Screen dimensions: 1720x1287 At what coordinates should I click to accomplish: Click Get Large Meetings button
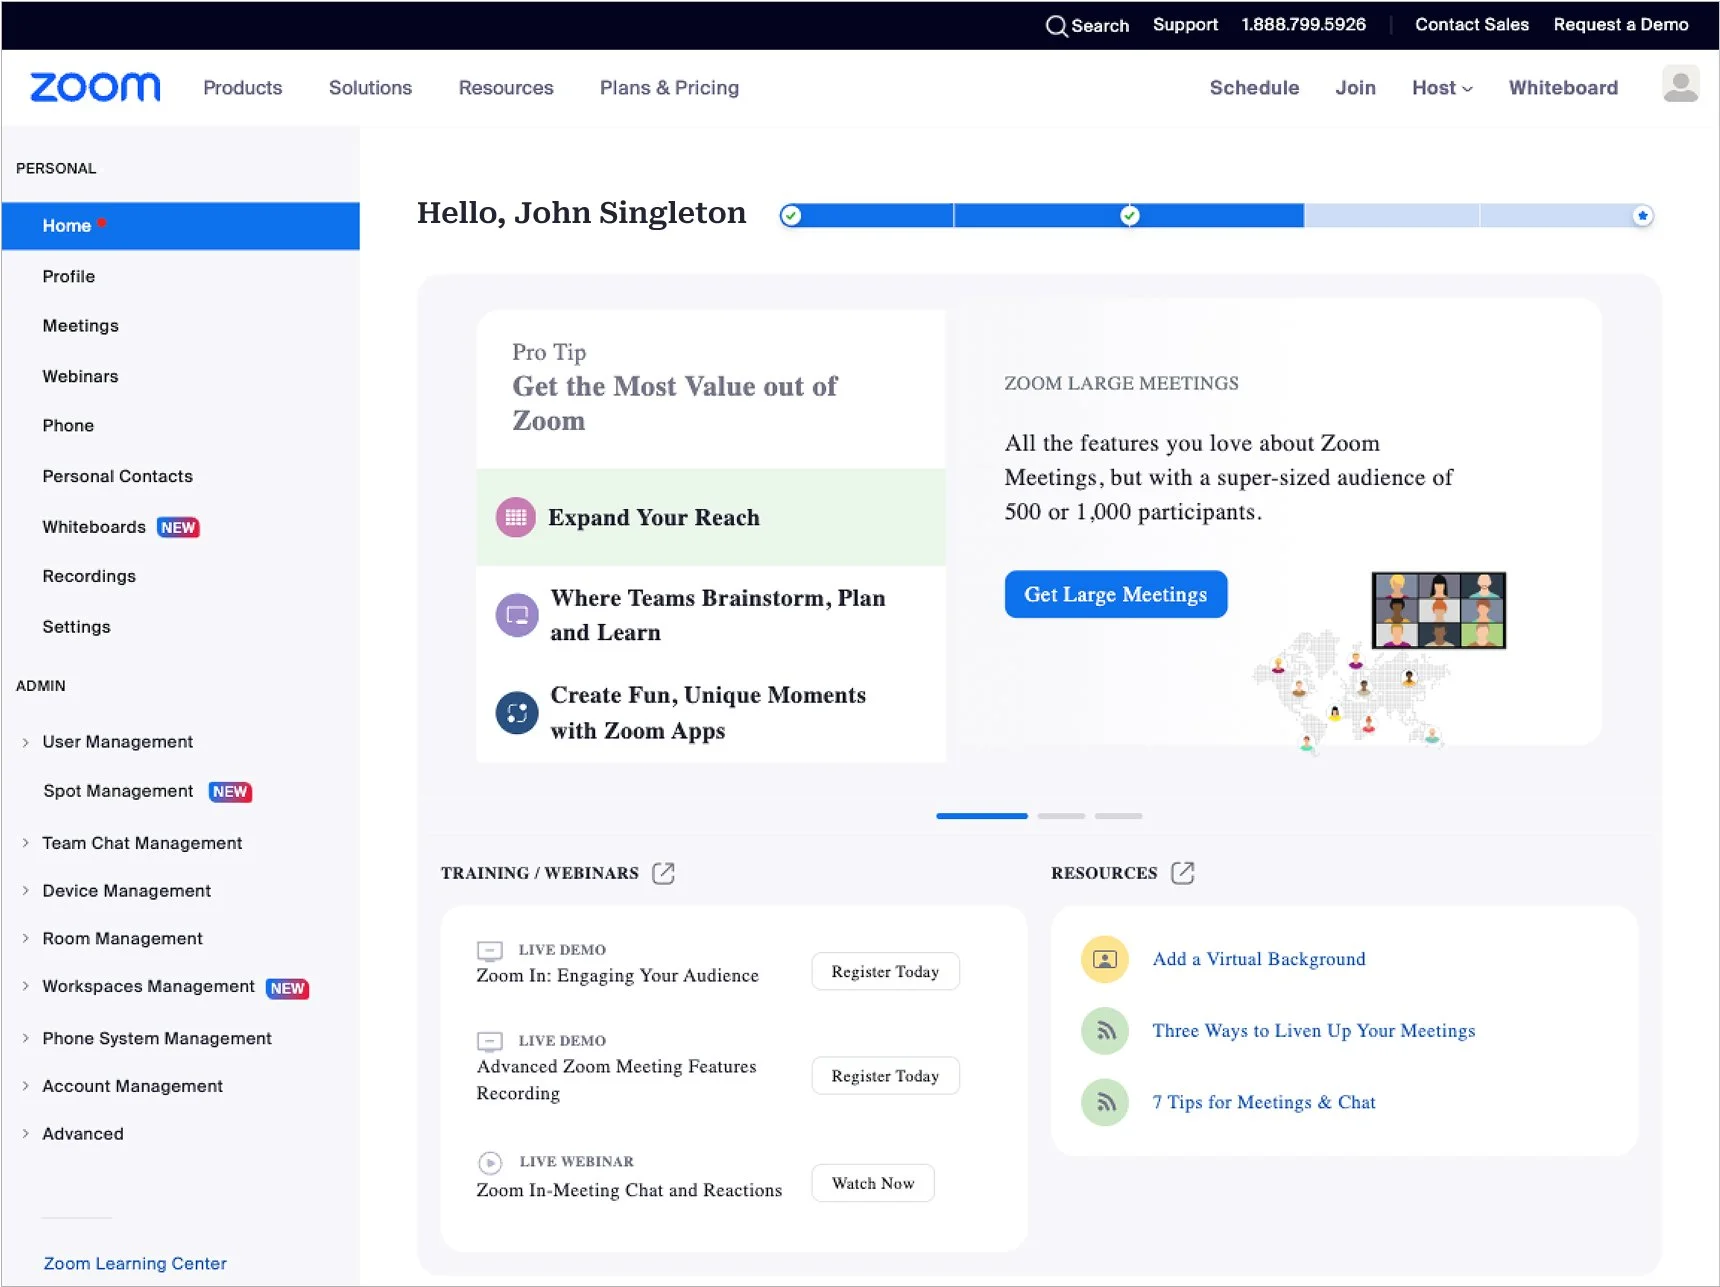(x=1116, y=594)
